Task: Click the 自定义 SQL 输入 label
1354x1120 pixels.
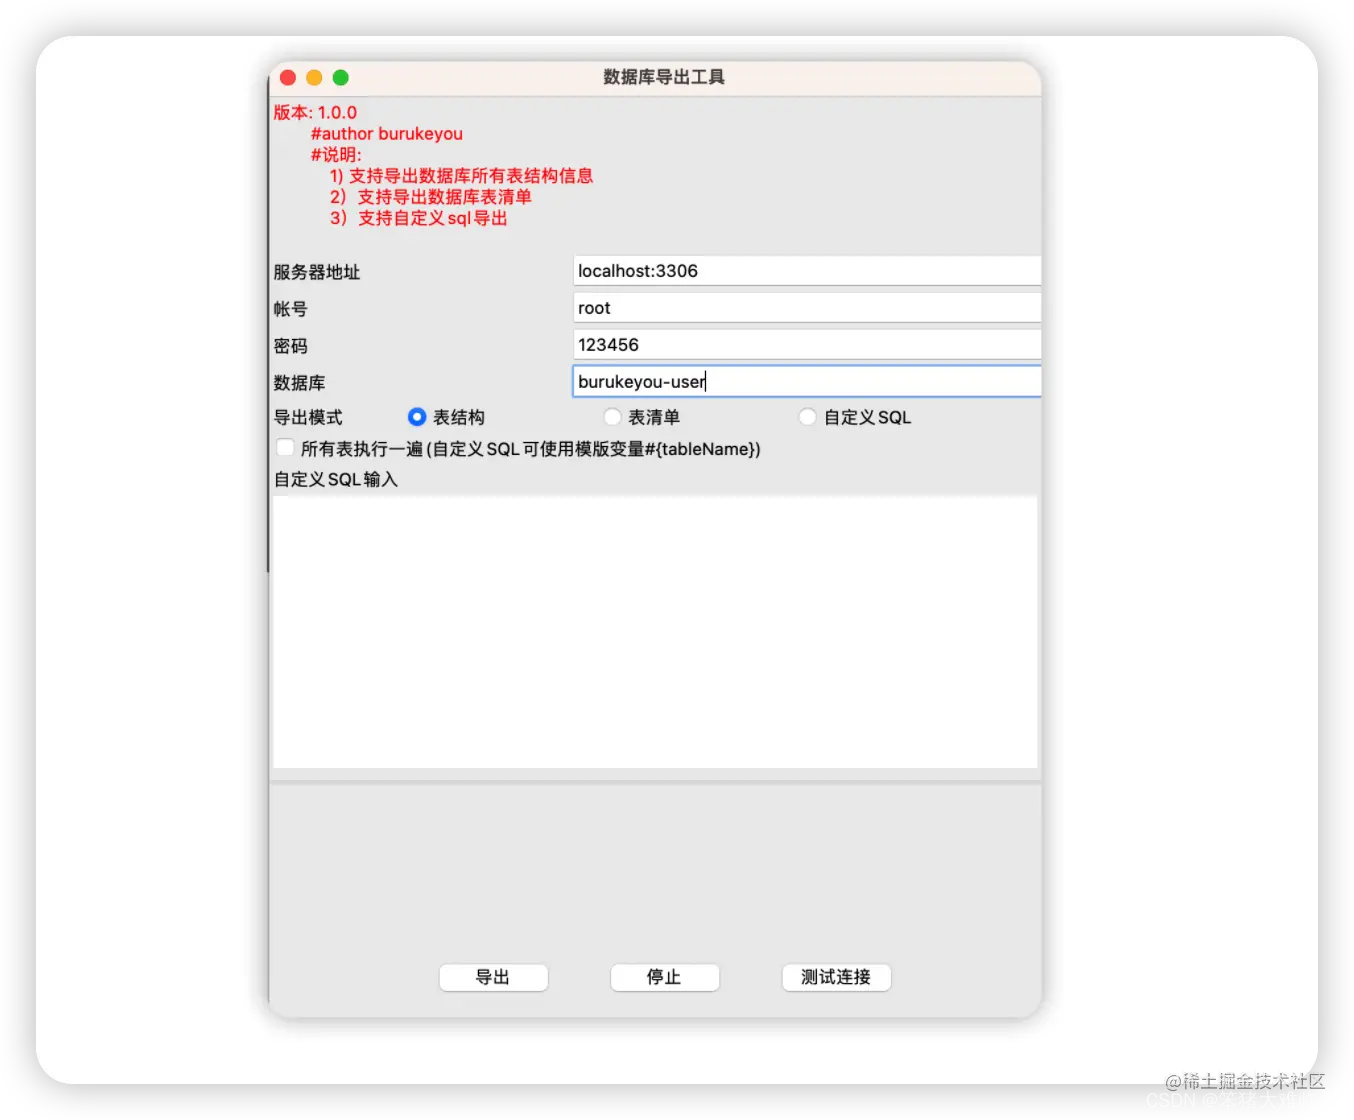Action: click(x=336, y=479)
